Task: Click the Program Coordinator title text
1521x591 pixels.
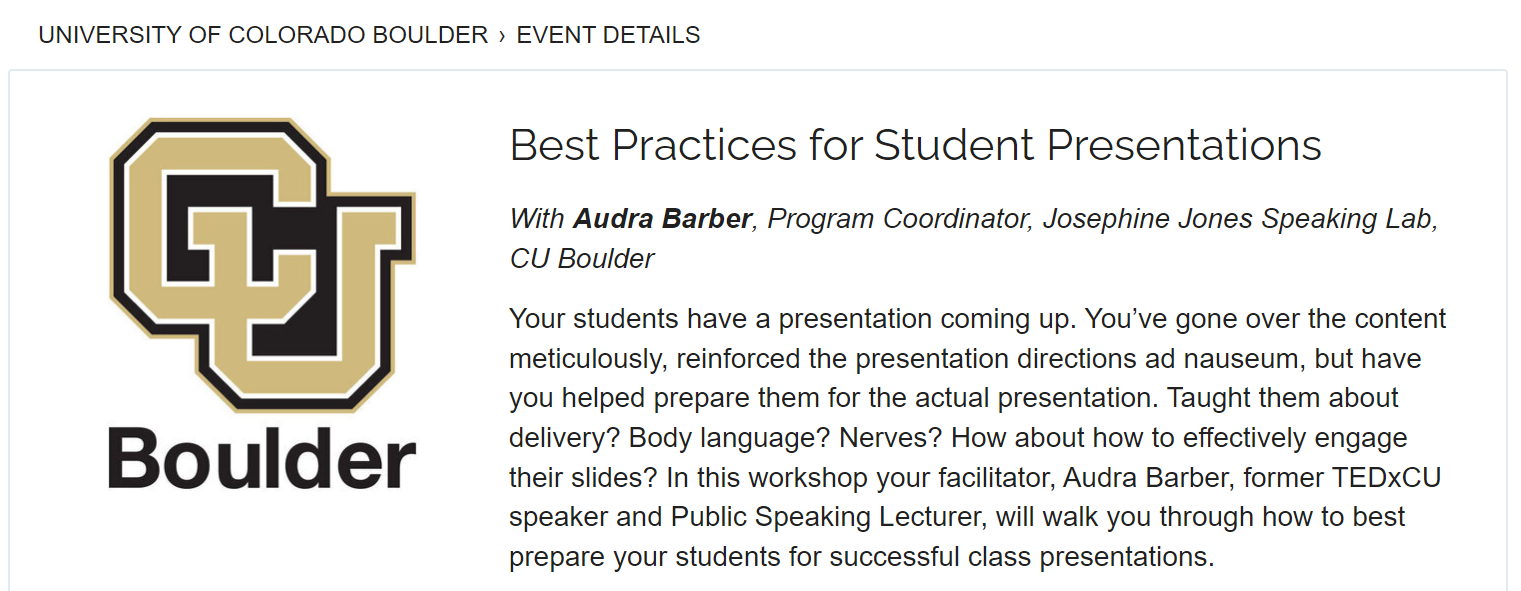Action: tap(899, 219)
